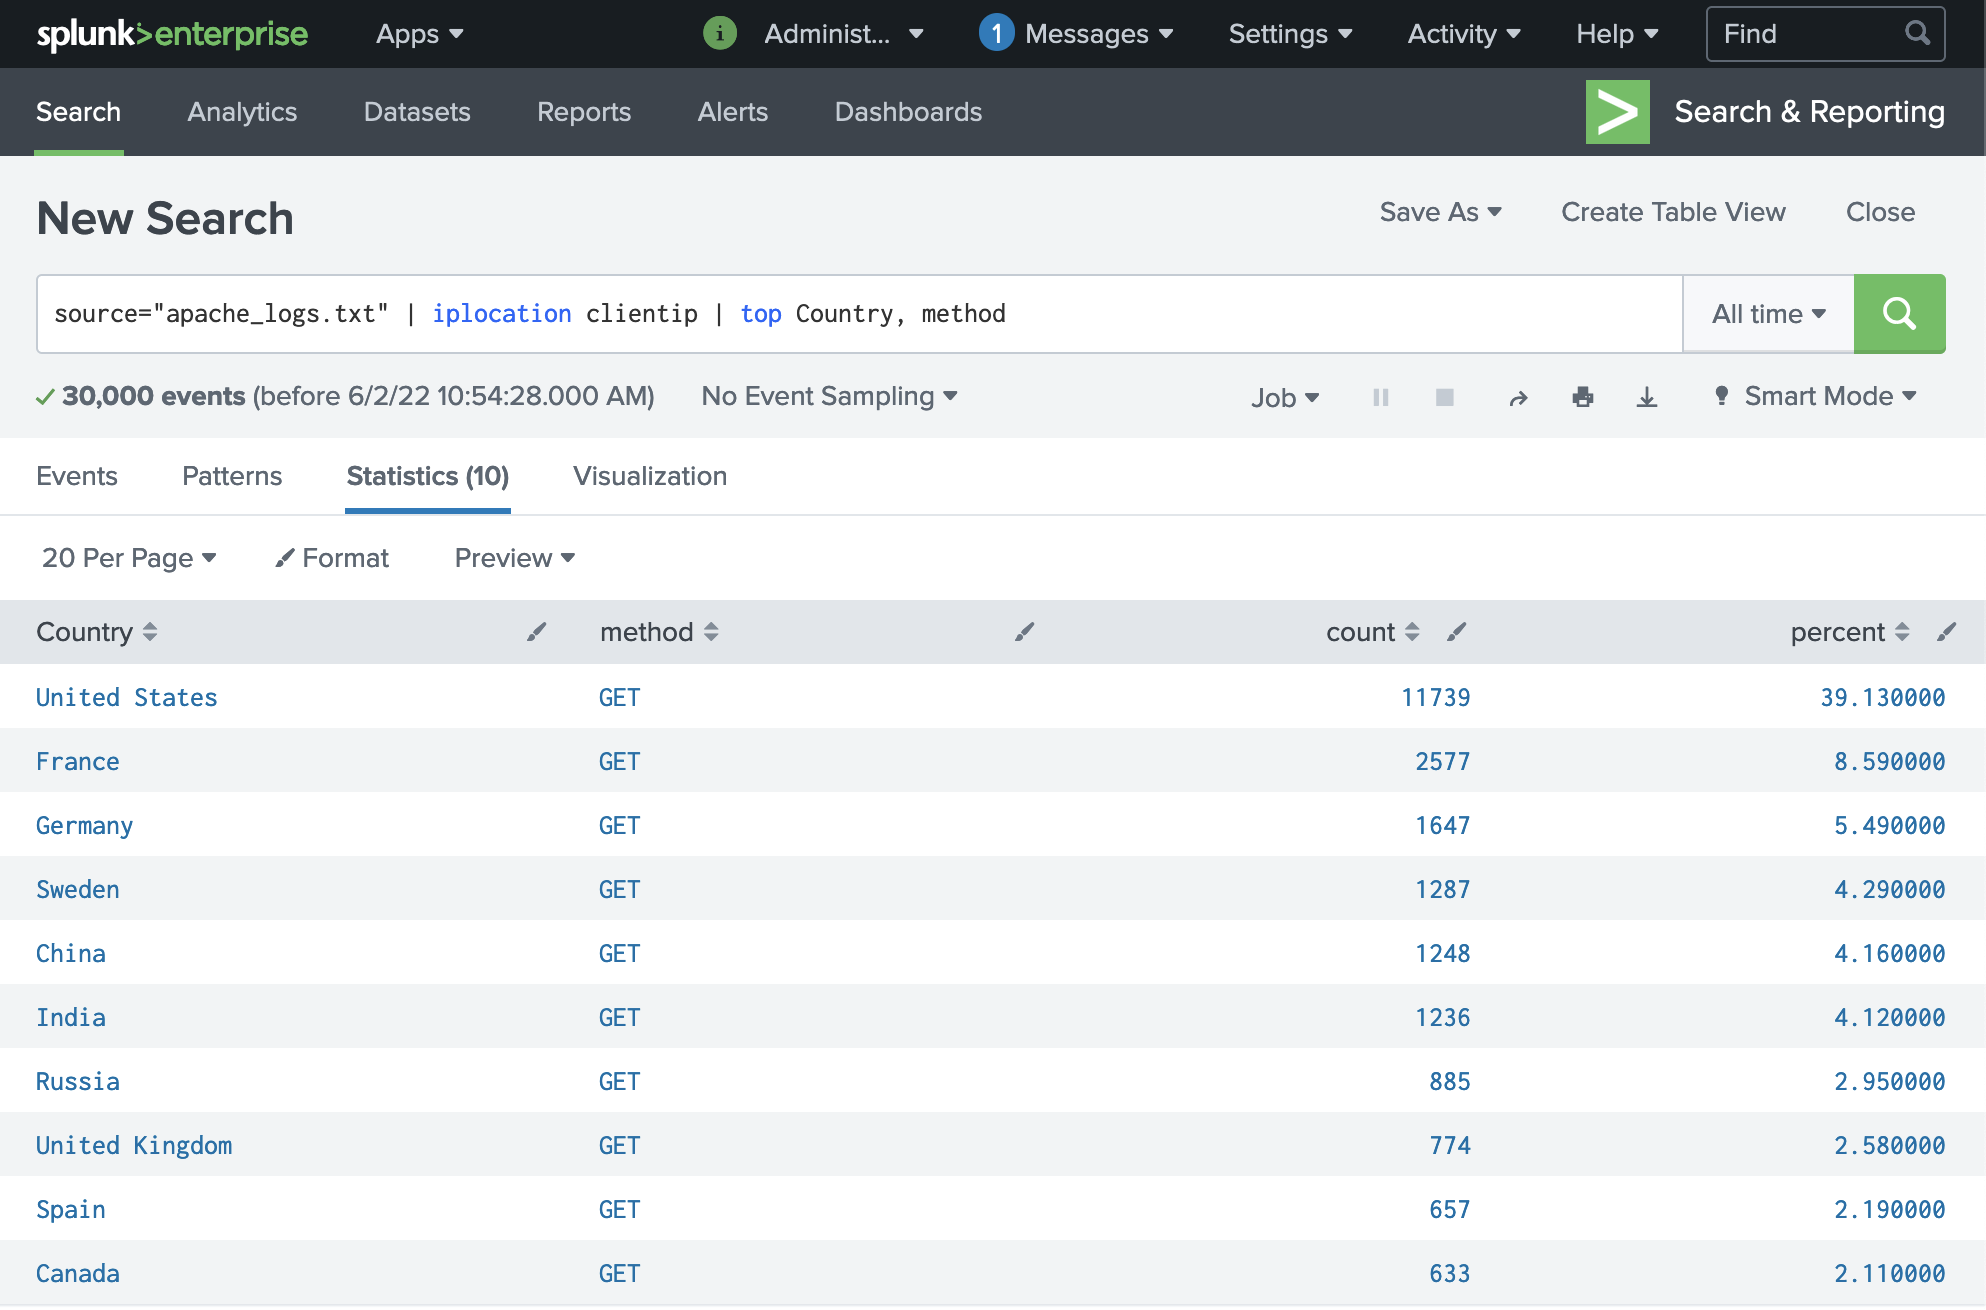Stop the search job
1986x1310 pixels.
1444,398
